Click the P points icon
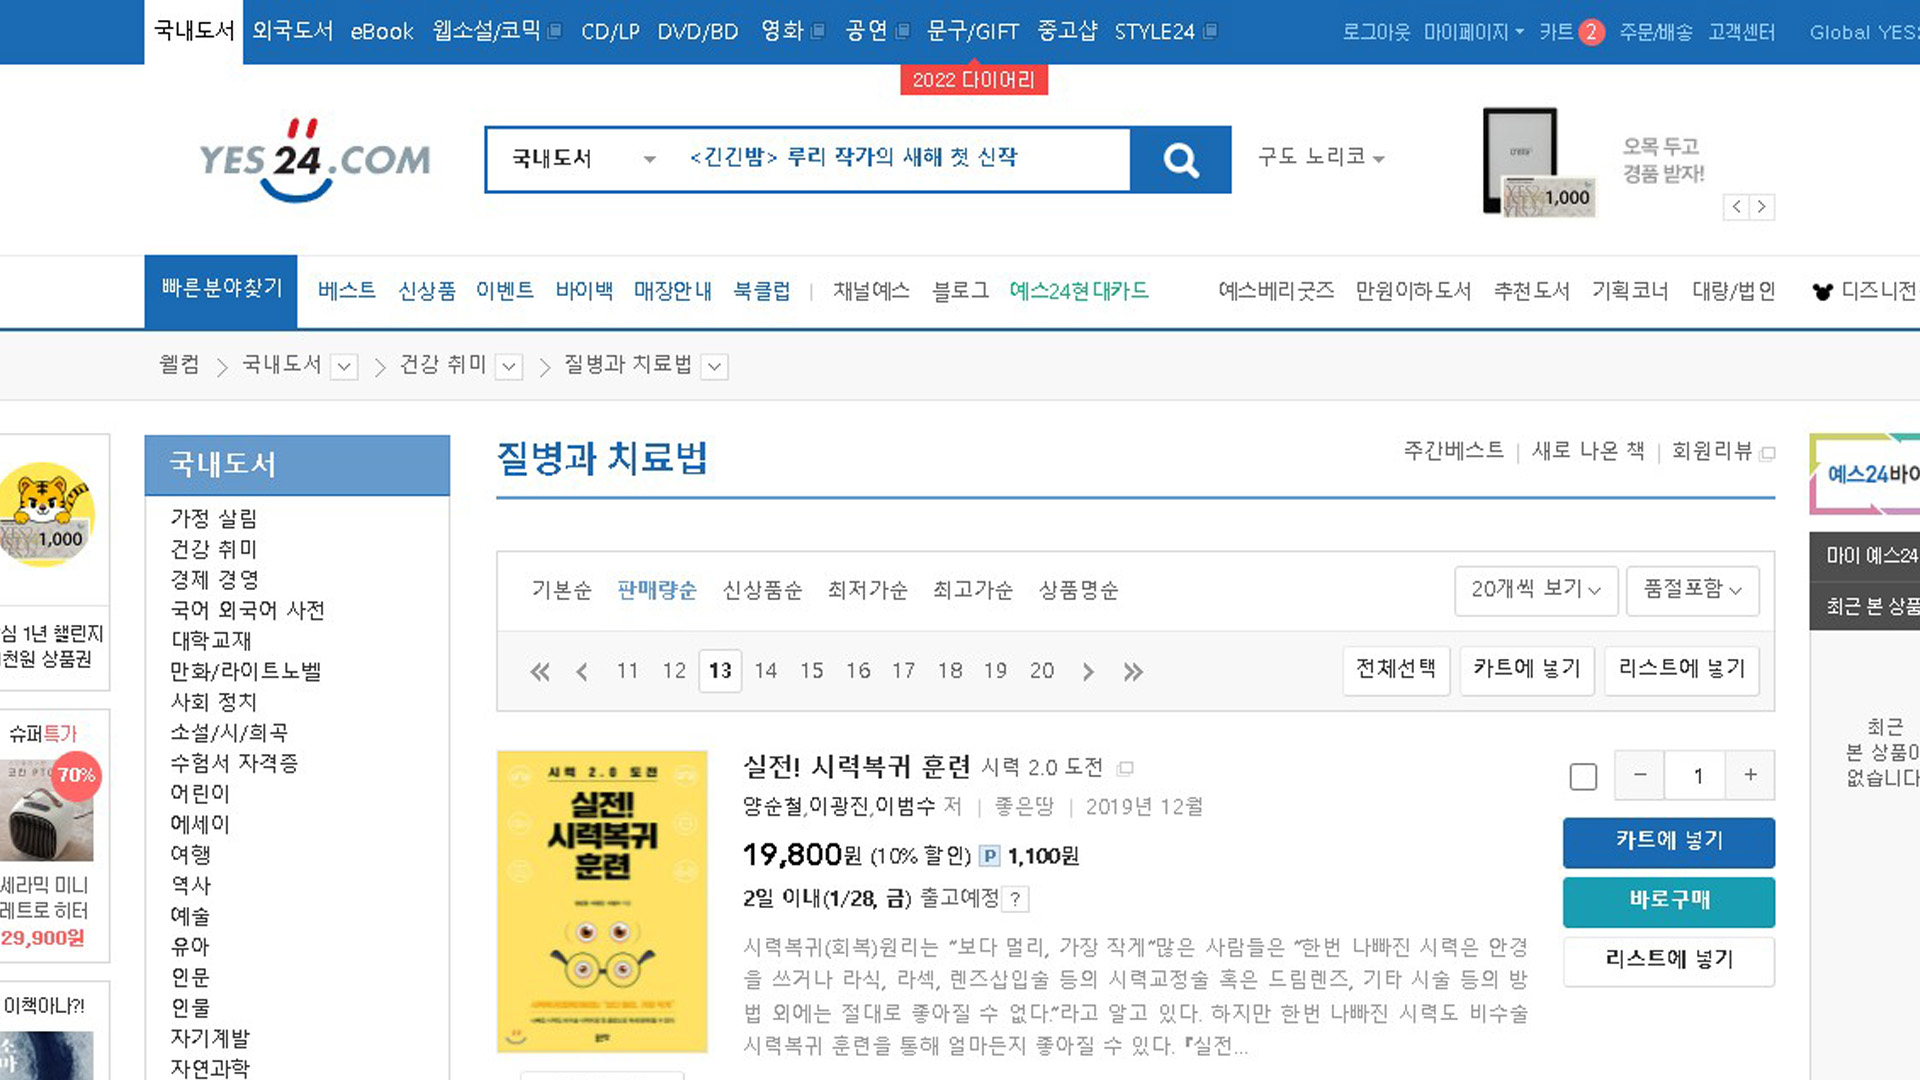The height and width of the screenshot is (1080, 1920). 989,856
